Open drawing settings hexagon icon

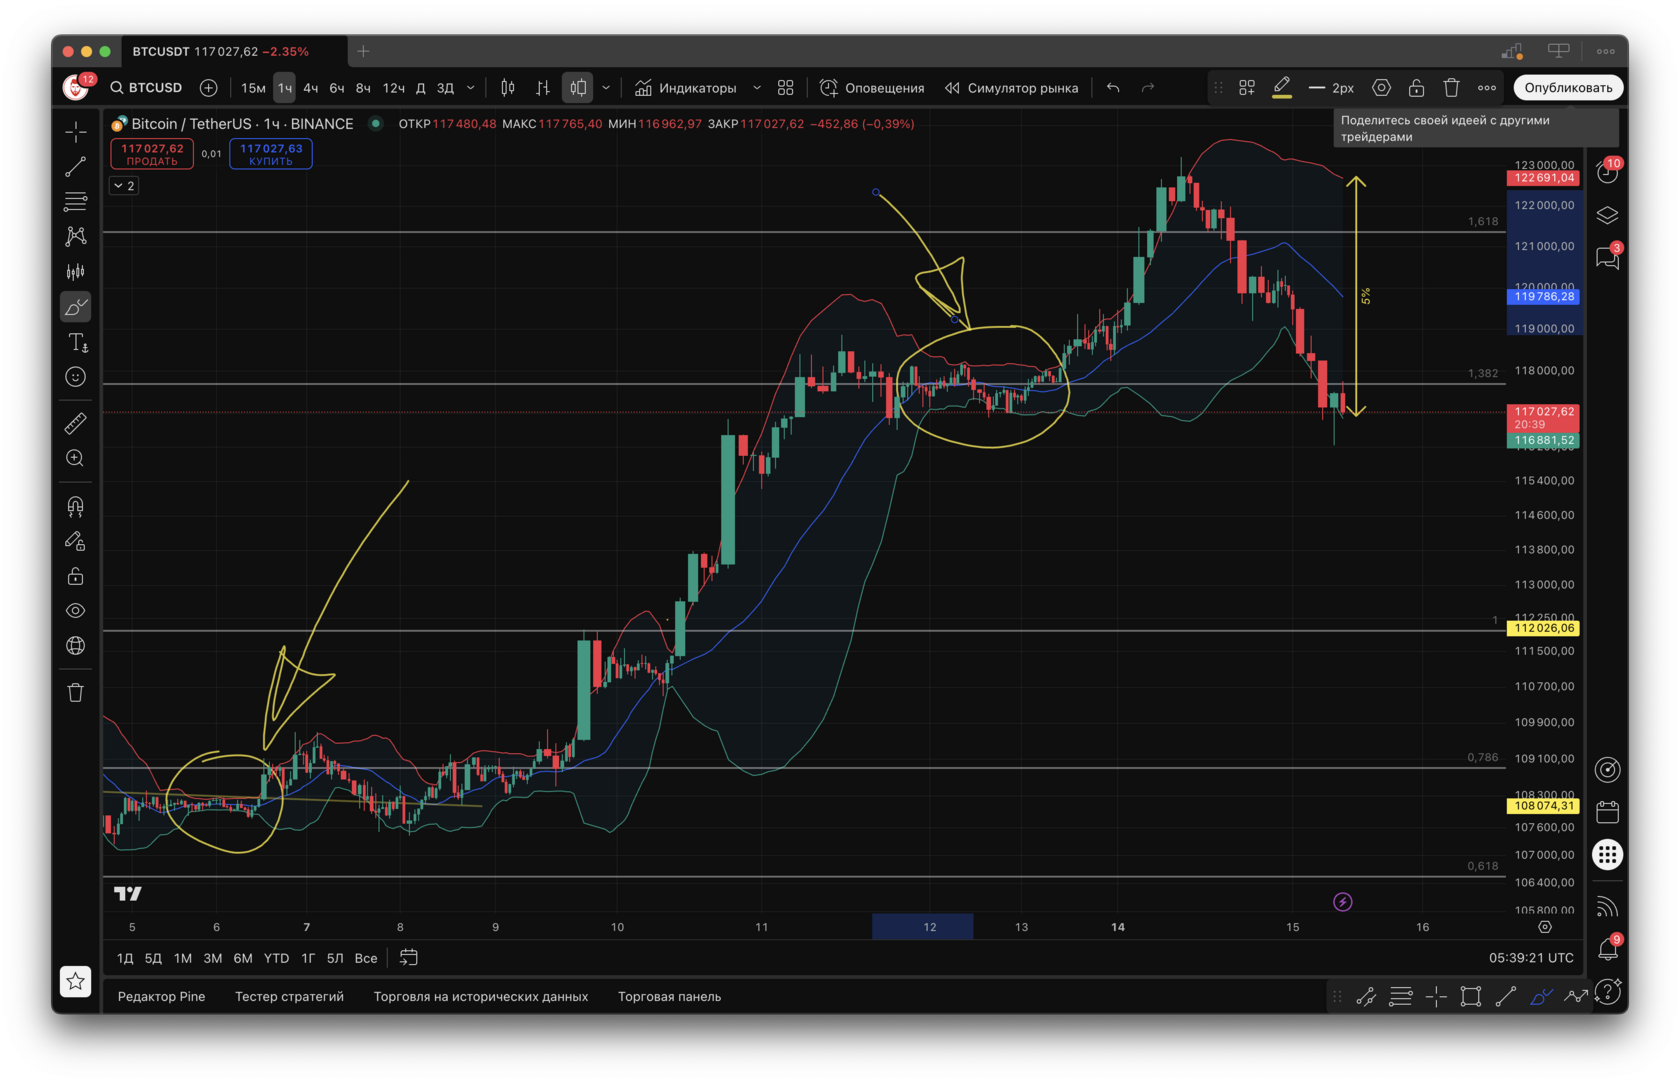click(x=1381, y=88)
